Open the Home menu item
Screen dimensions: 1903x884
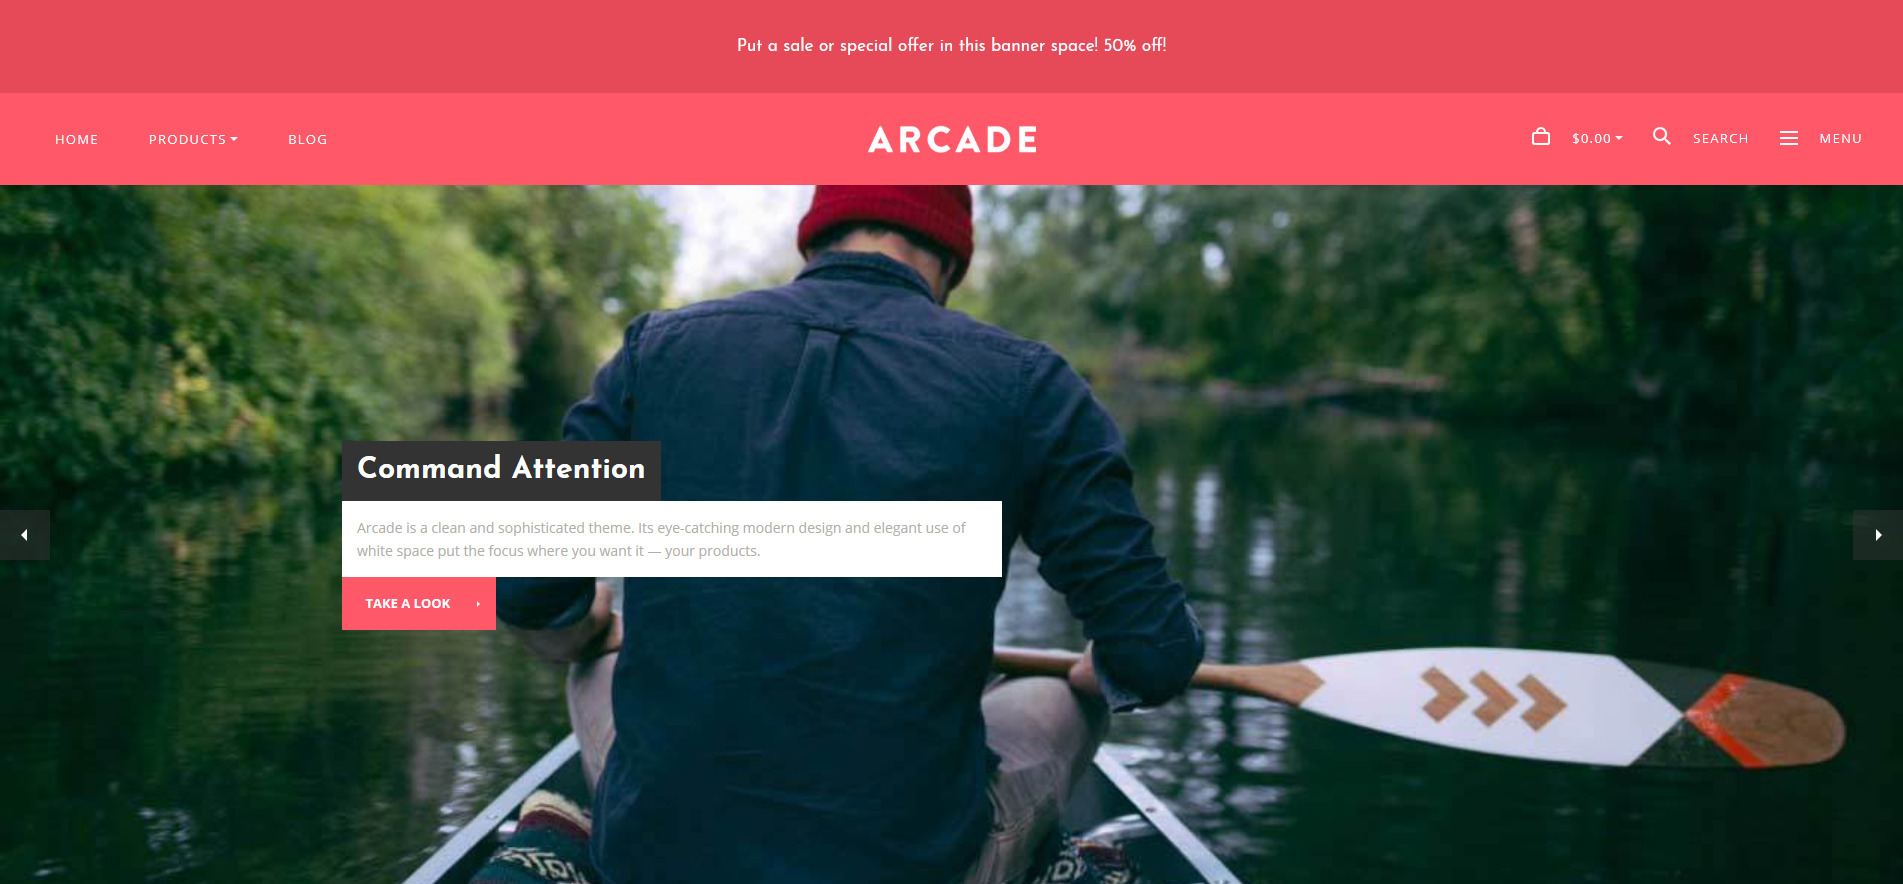[x=76, y=139]
